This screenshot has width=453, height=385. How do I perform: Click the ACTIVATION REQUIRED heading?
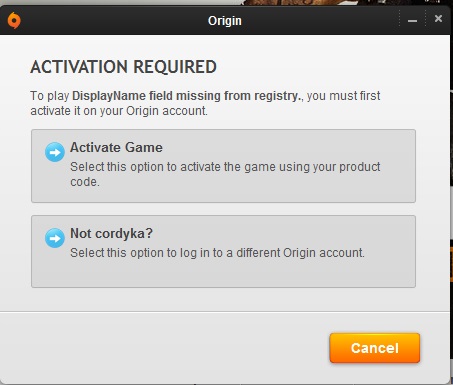[123, 67]
